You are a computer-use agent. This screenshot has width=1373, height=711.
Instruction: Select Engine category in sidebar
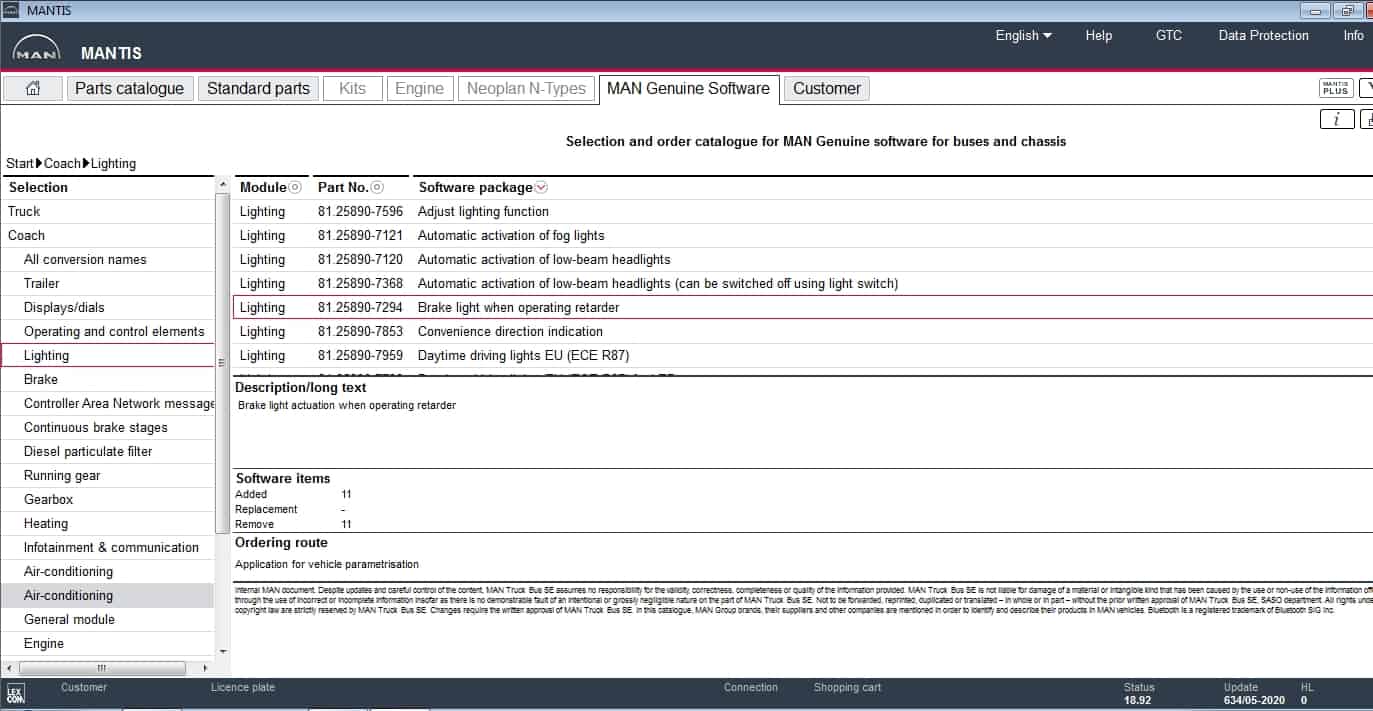coord(108,643)
